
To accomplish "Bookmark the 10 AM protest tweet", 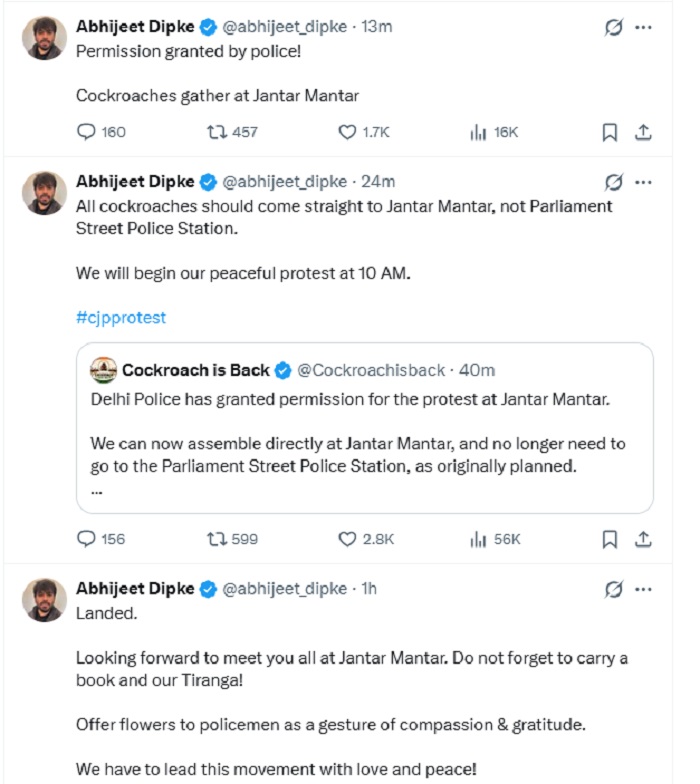I will [610, 540].
